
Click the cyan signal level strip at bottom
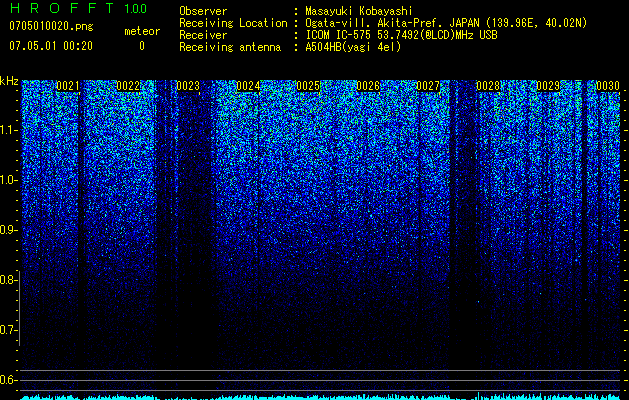tap(320, 397)
